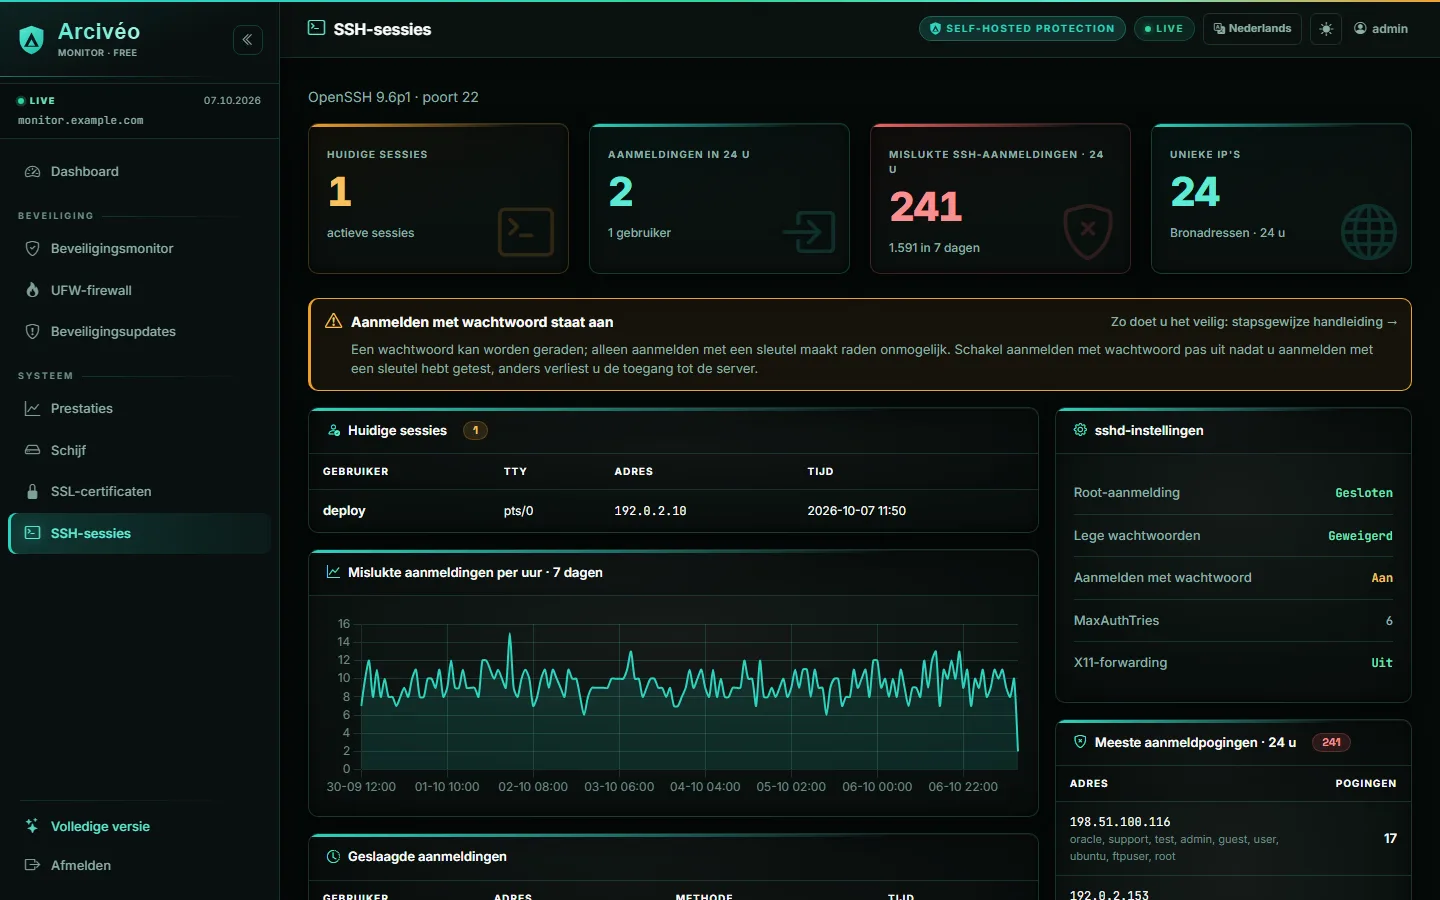Click Afmelden to log out
Image resolution: width=1440 pixels, height=900 pixels.
140,866
